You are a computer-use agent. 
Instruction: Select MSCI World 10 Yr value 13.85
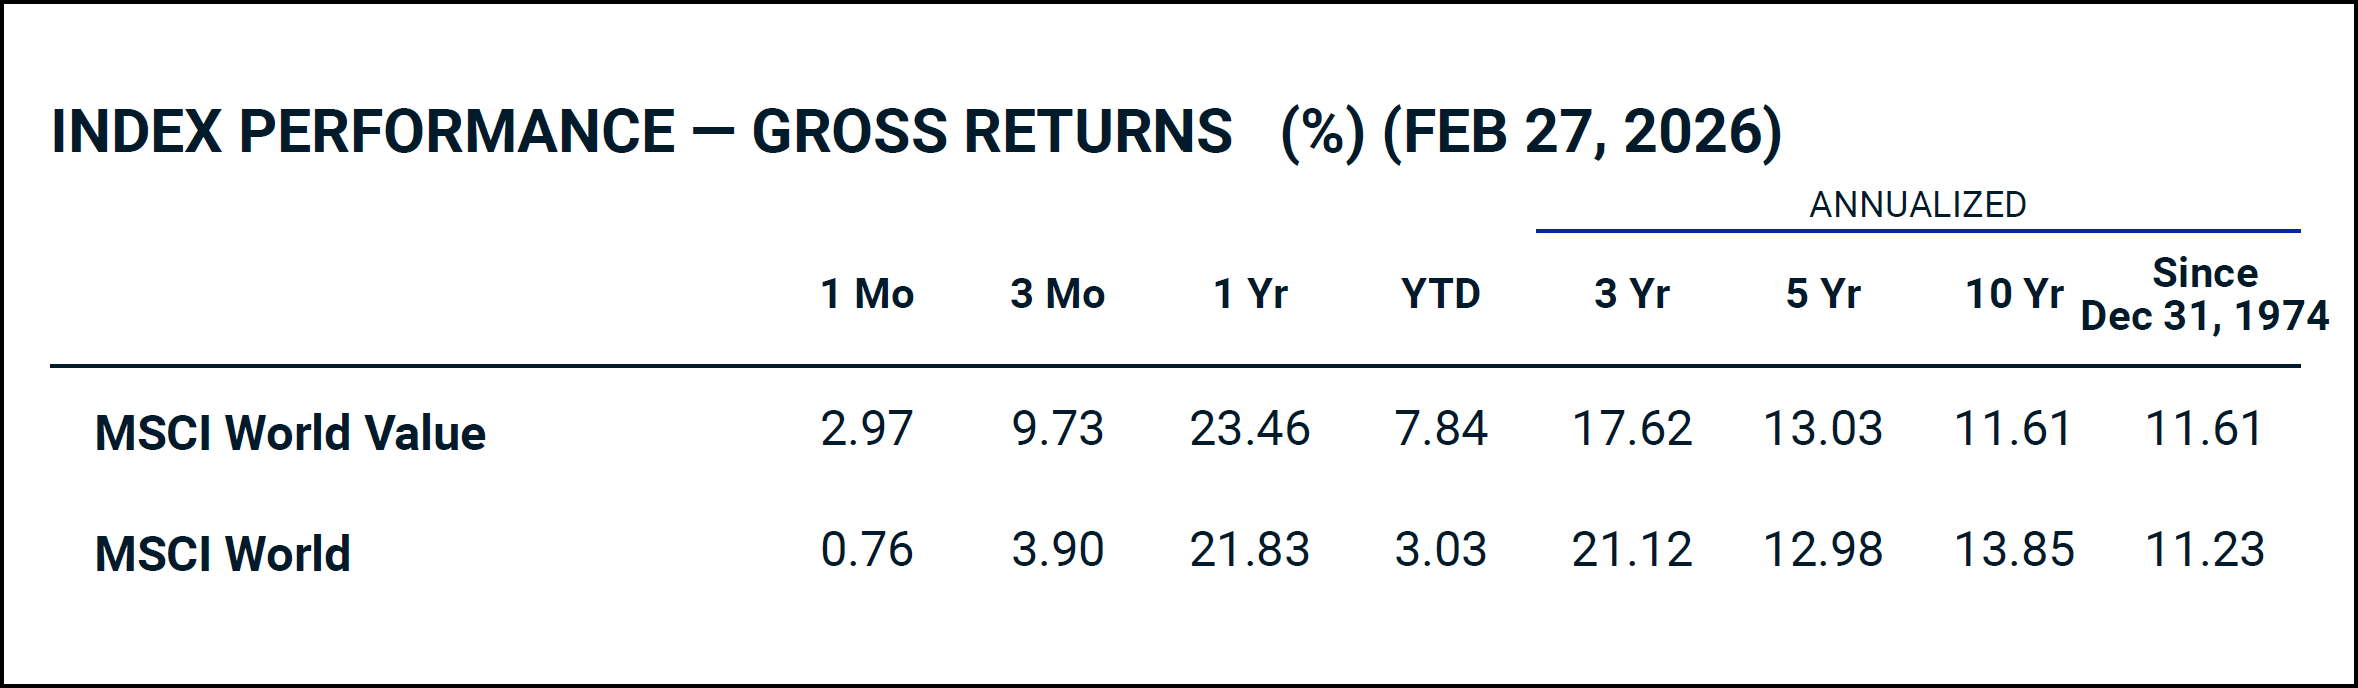point(2014,550)
